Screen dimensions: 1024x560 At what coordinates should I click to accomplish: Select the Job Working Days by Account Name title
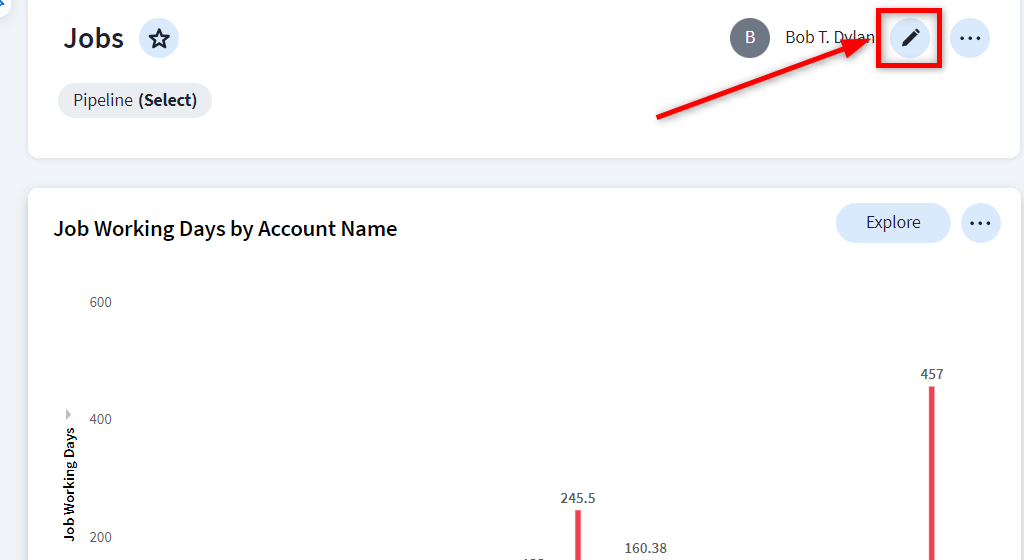225,229
